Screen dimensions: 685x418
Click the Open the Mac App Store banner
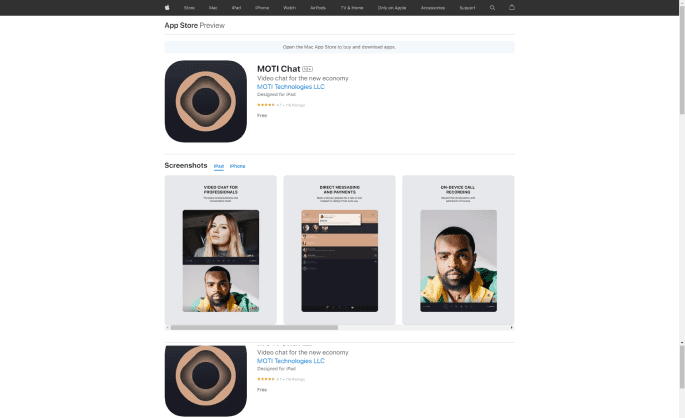[x=339, y=47]
